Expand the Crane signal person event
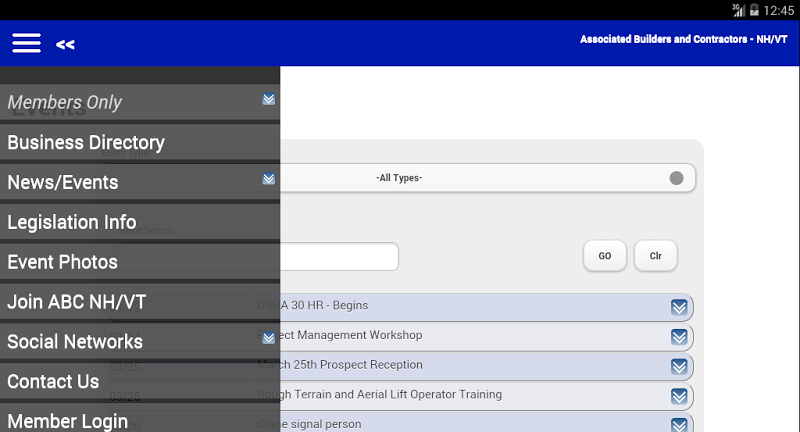 (679, 425)
